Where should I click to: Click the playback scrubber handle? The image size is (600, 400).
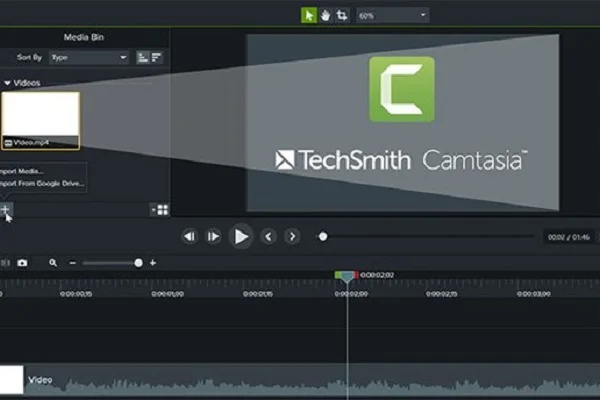pos(323,237)
